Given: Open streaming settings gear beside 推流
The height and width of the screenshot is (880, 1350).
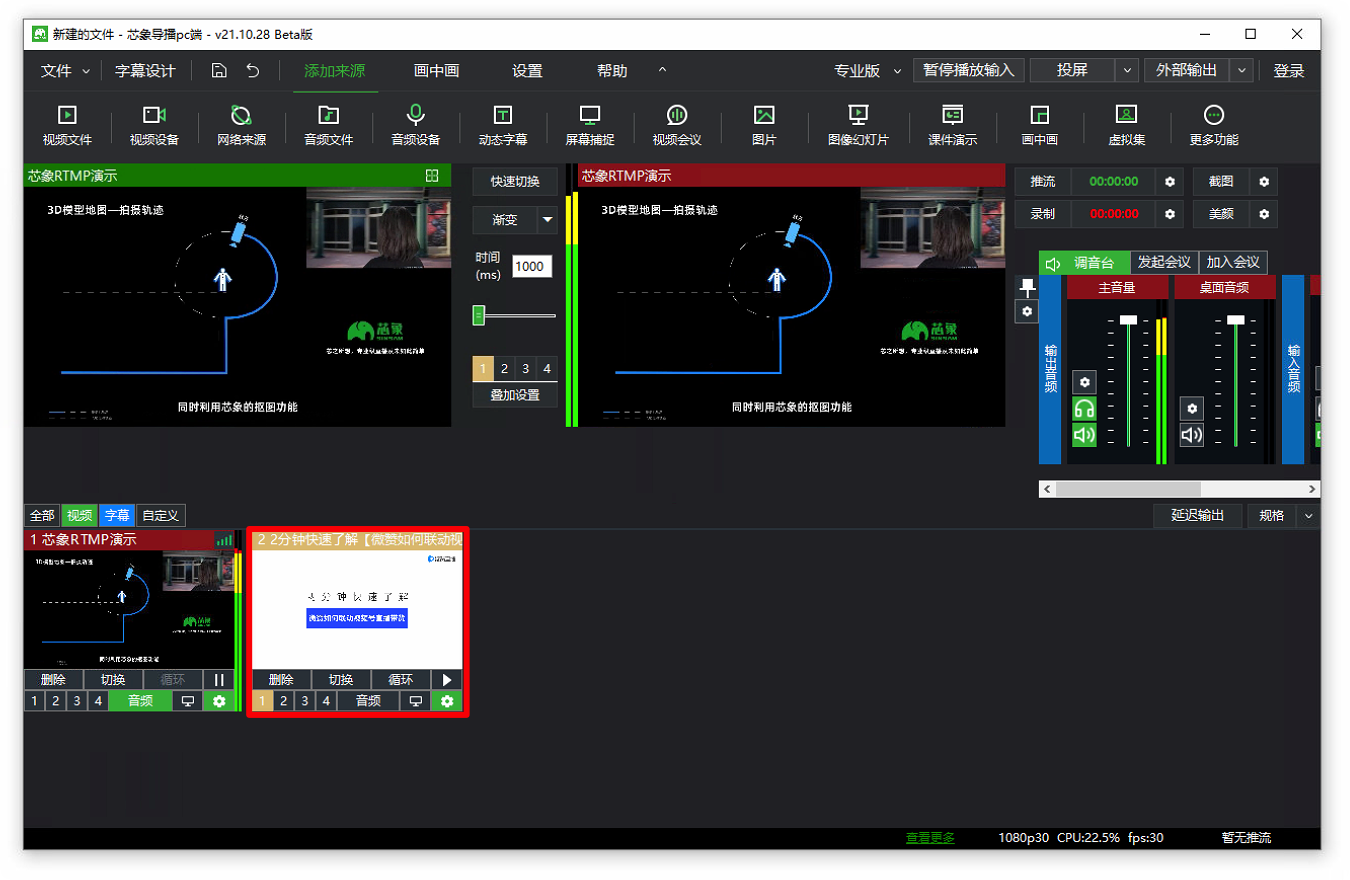Looking at the screenshot, I should coord(1170,182).
